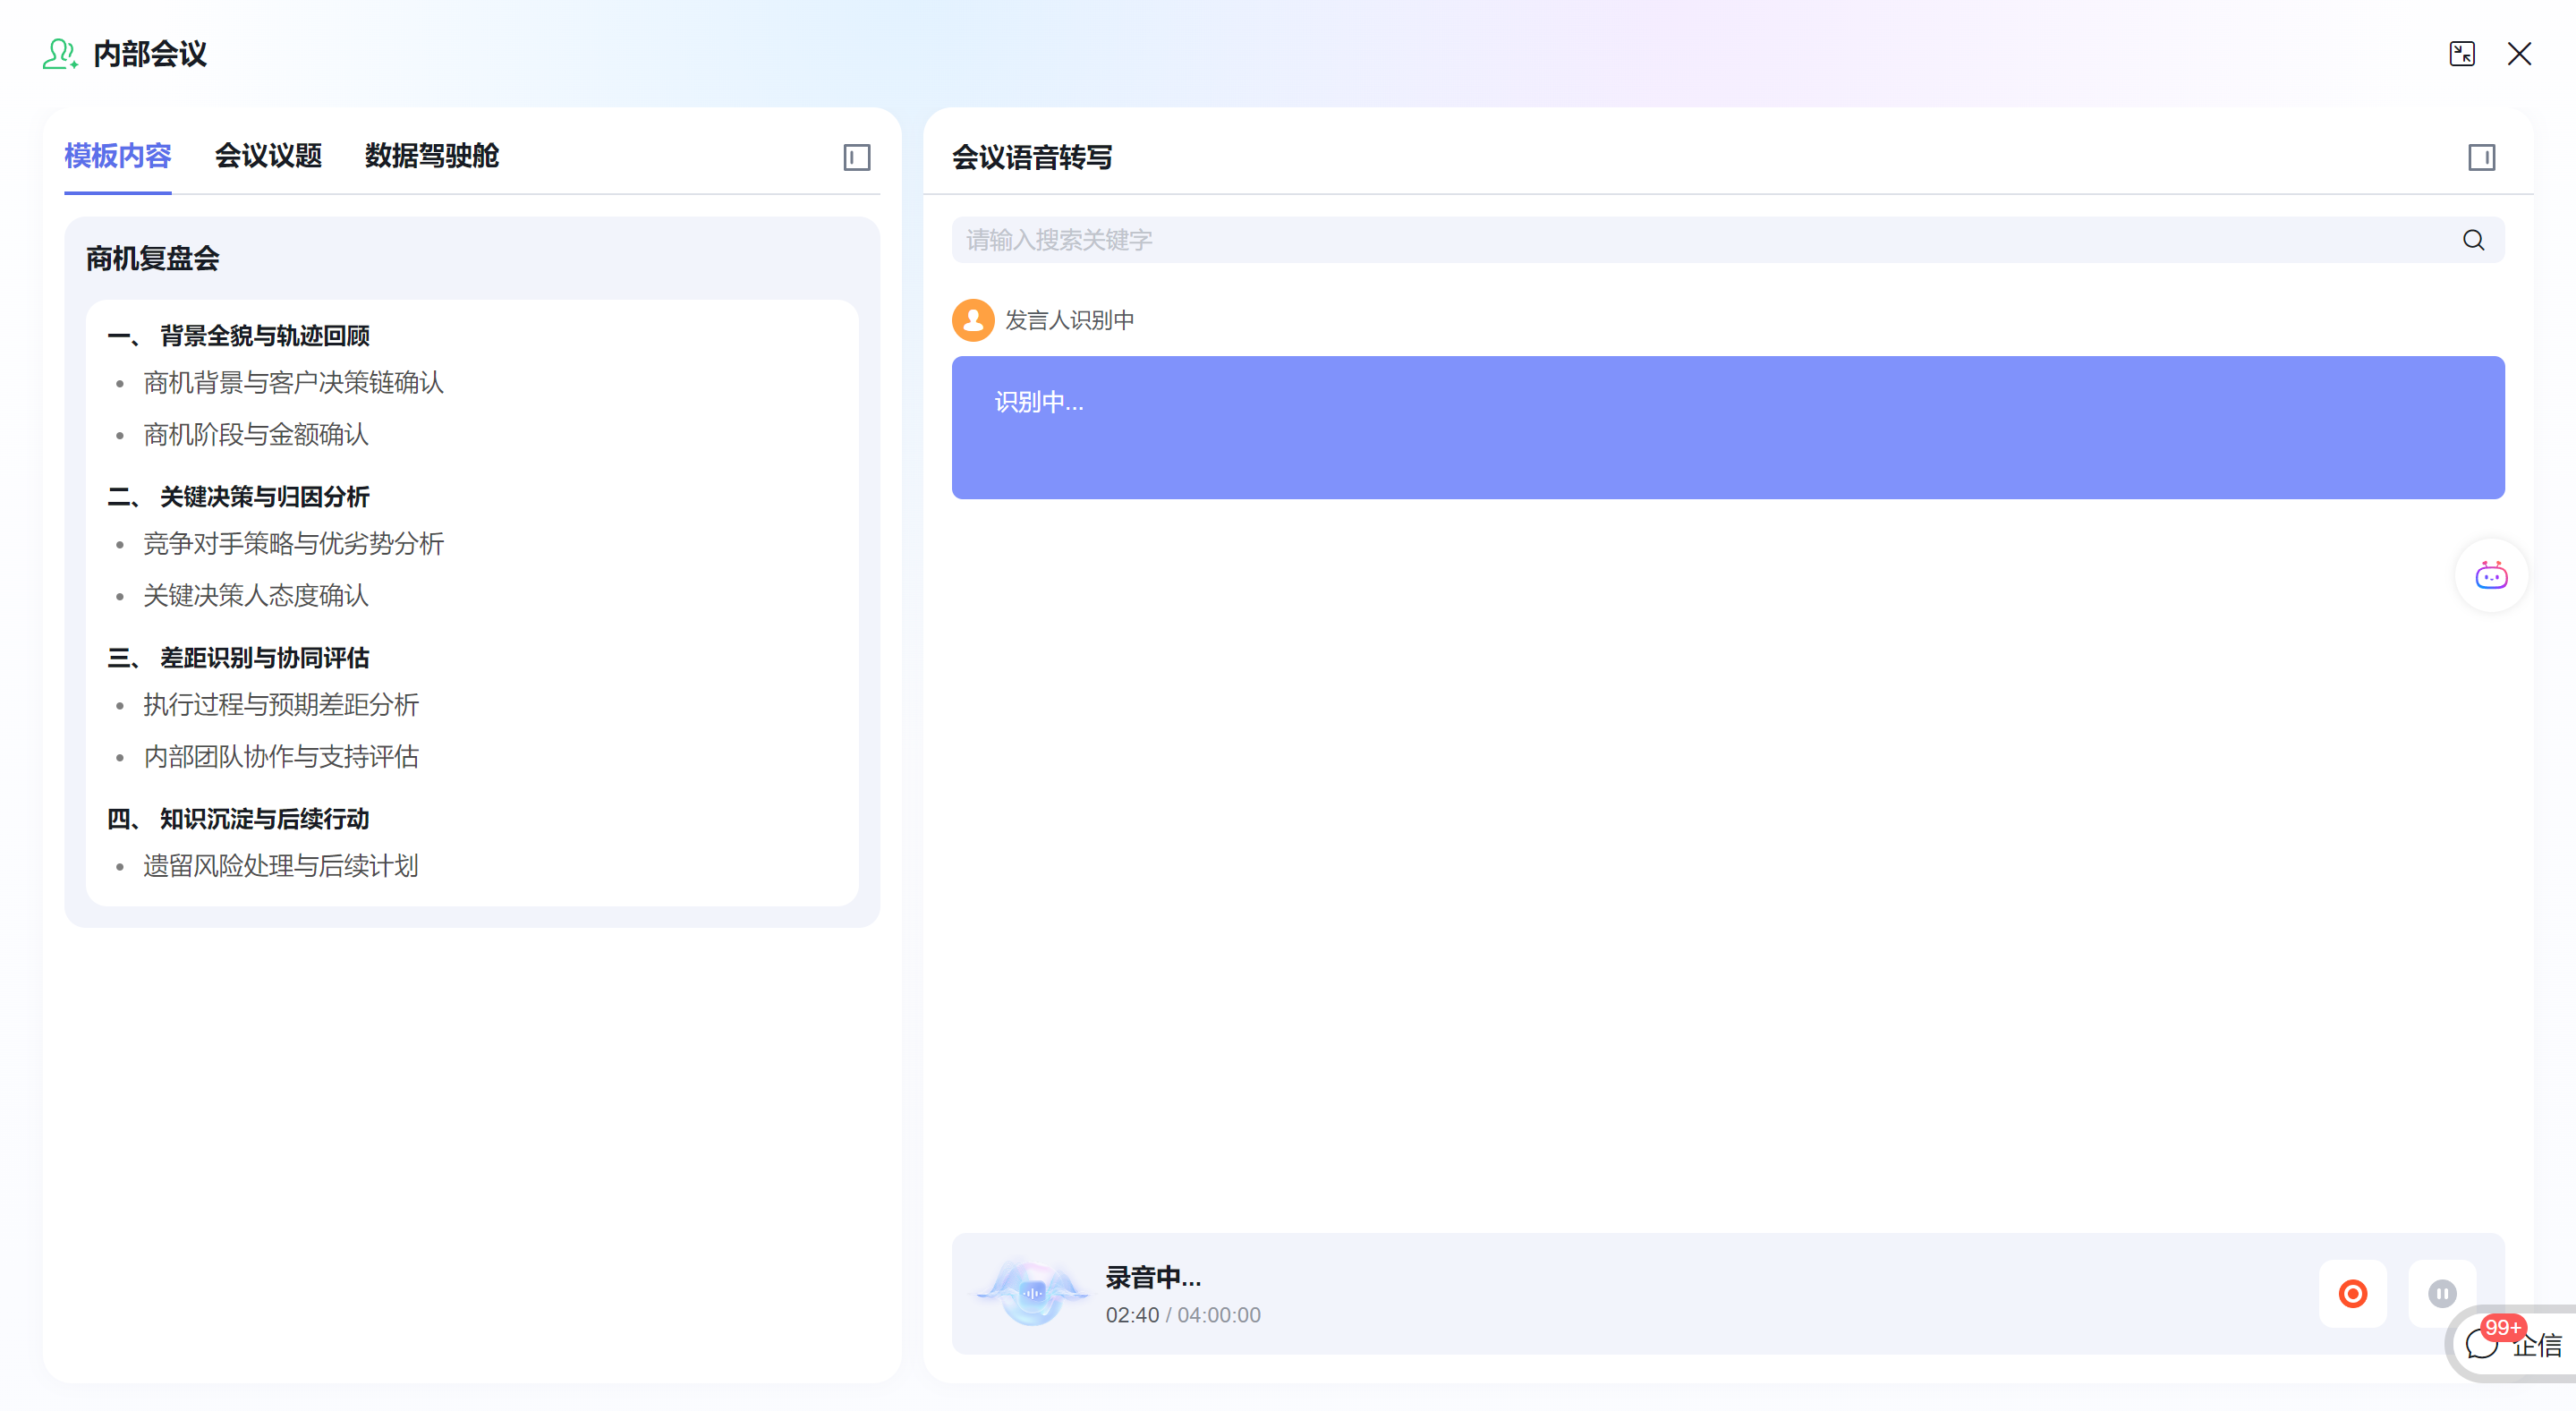The width and height of the screenshot is (2576, 1411).
Task: Open the 企信 chat bubble icon
Action: [2481, 1345]
